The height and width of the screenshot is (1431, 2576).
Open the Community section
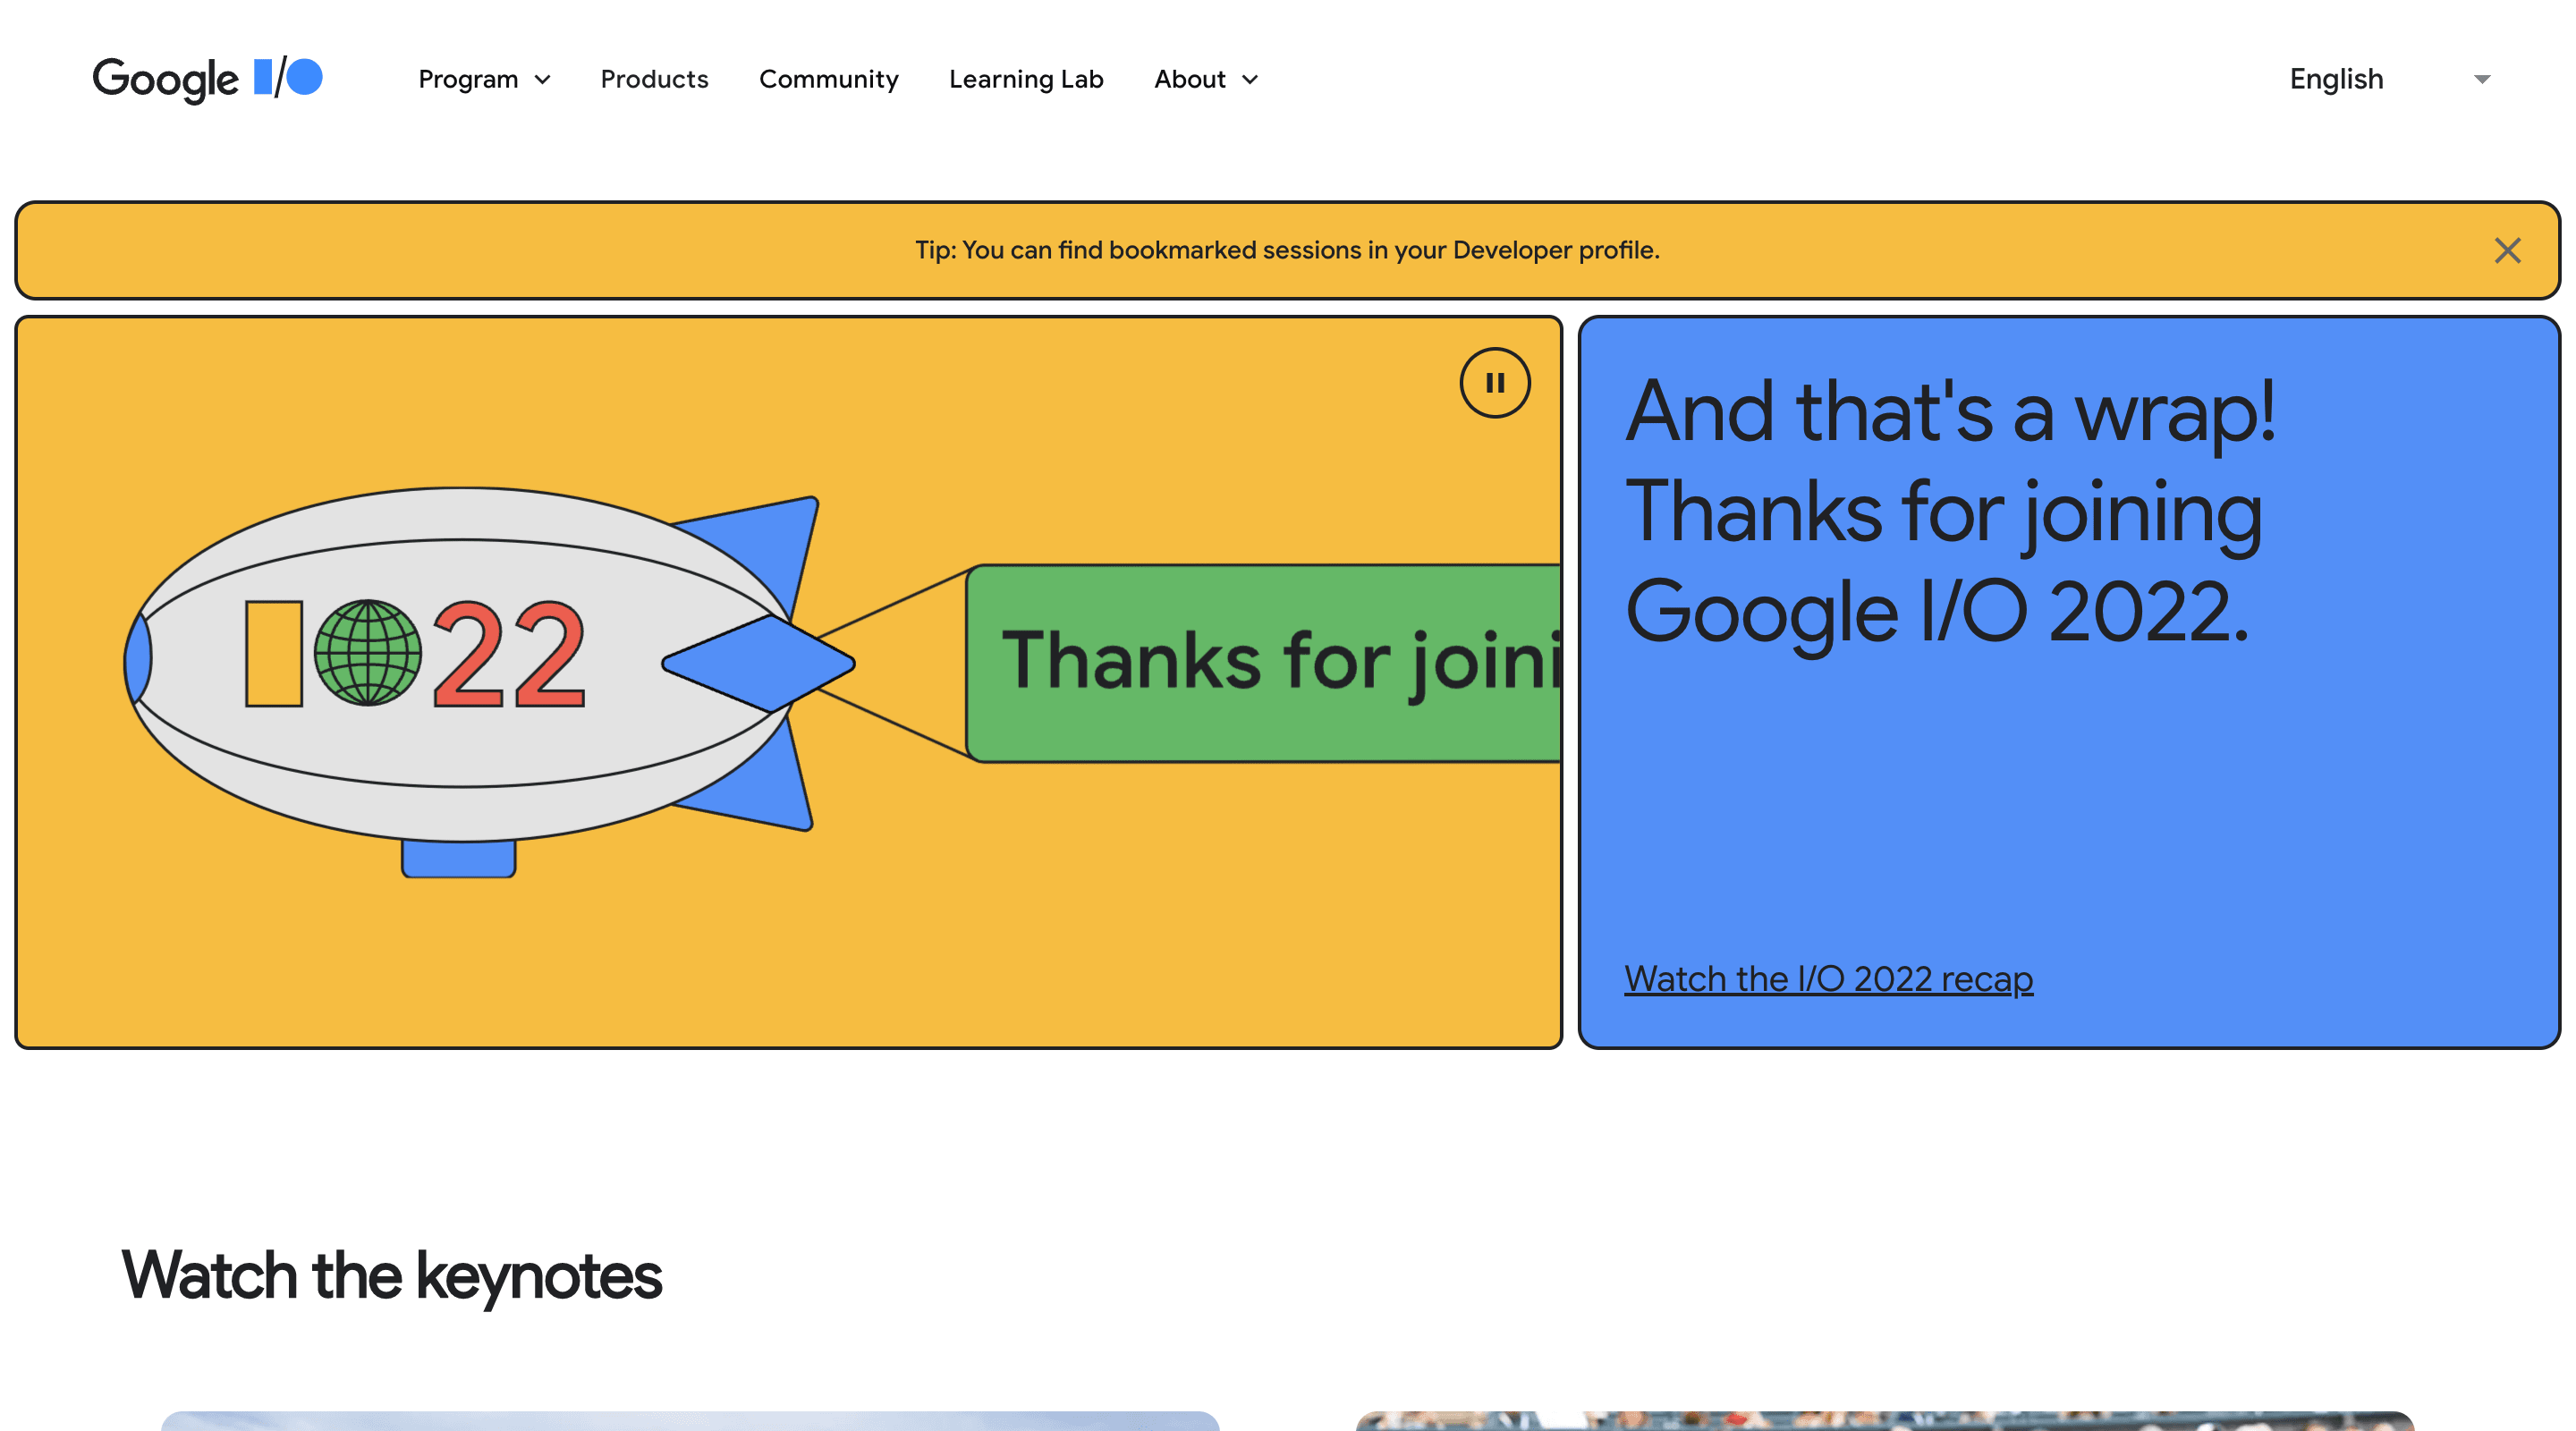pos(829,79)
